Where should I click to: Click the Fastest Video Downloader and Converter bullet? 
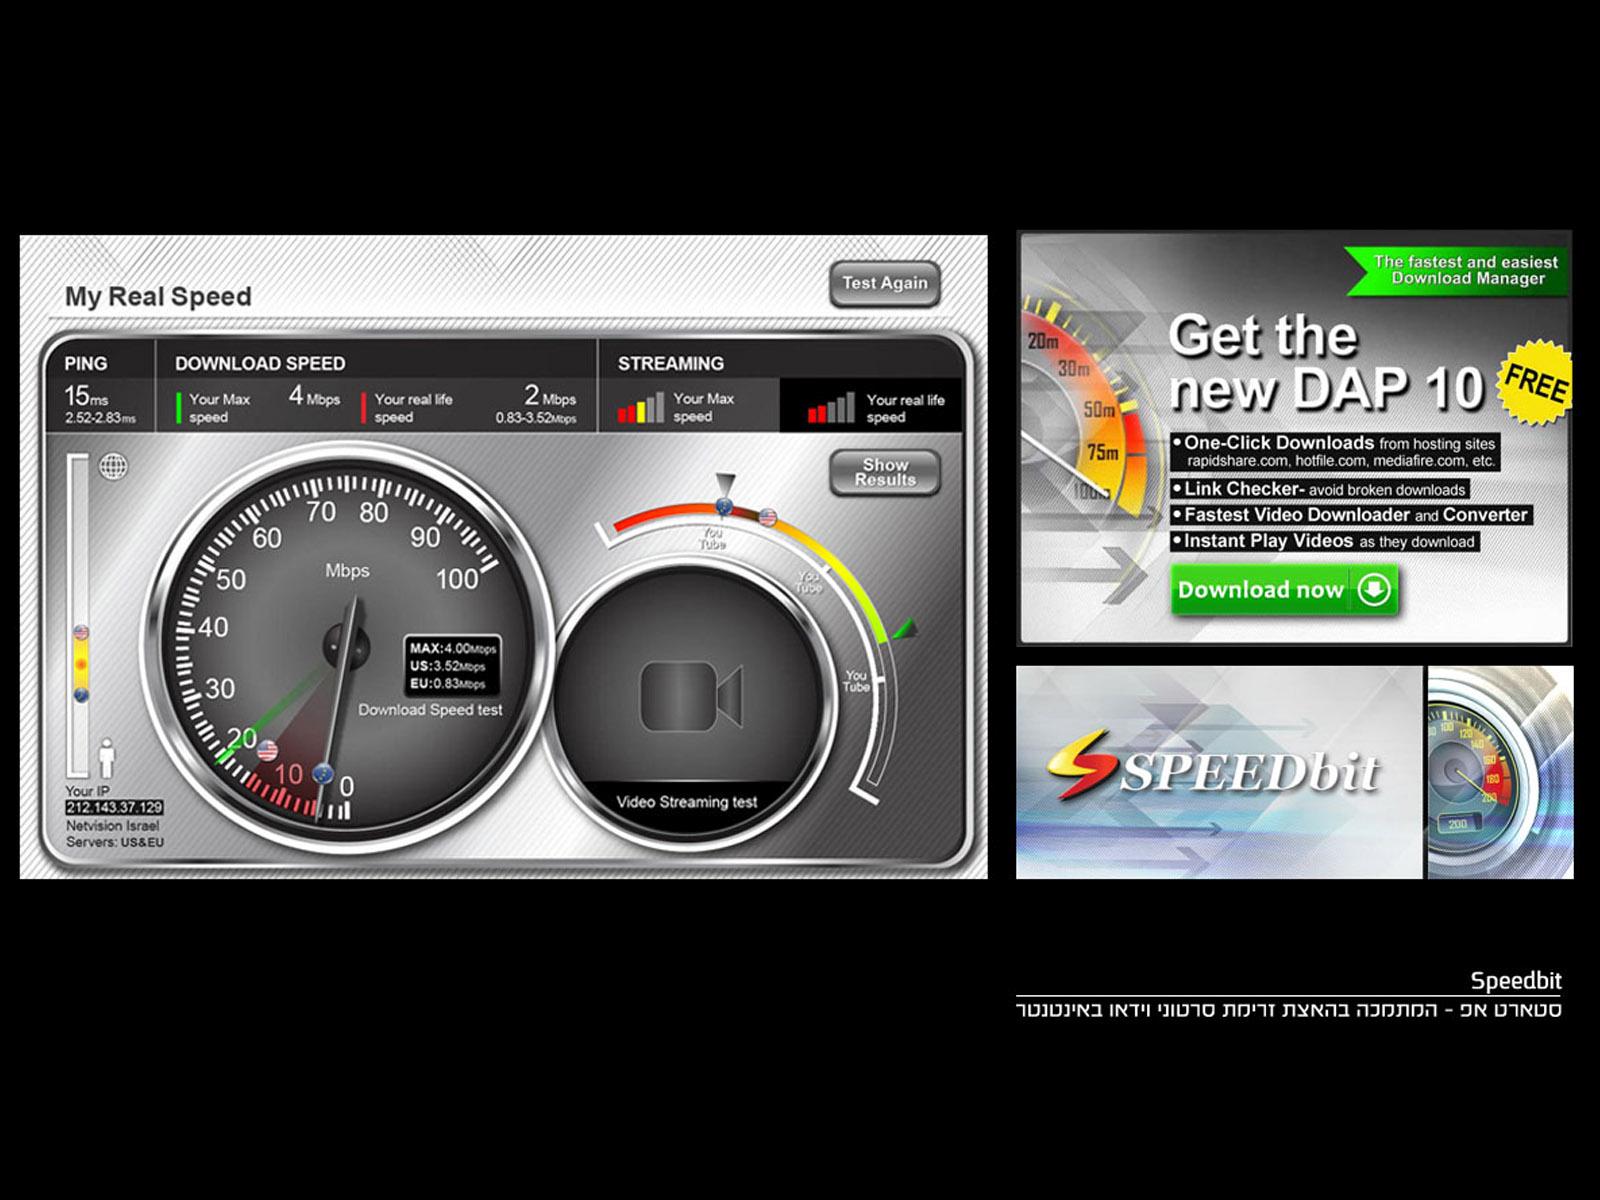coord(1352,515)
